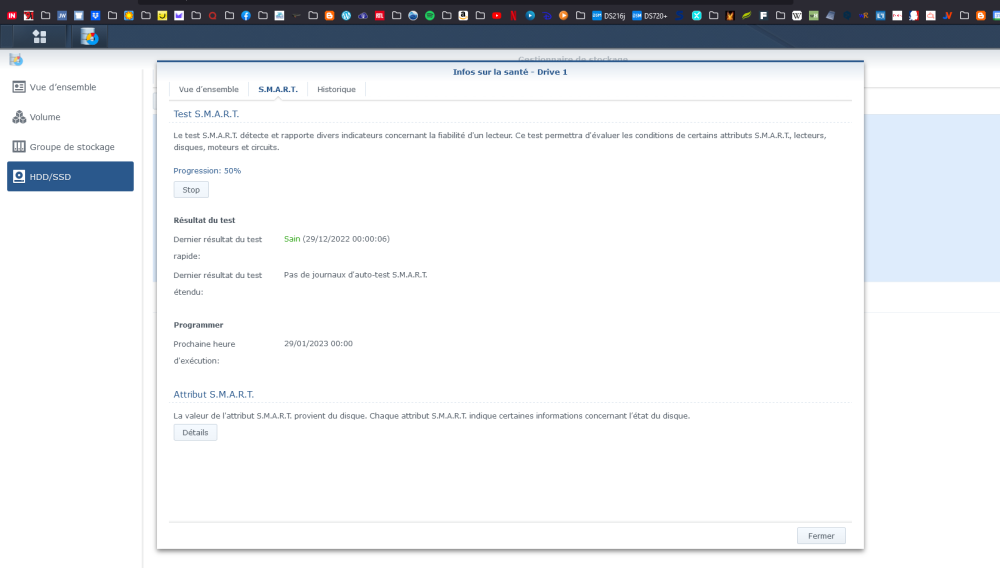The width and height of the screenshot is (1000, 568).
Task: Click the Storage Manager taskbar icon
Action: point(89,37)
